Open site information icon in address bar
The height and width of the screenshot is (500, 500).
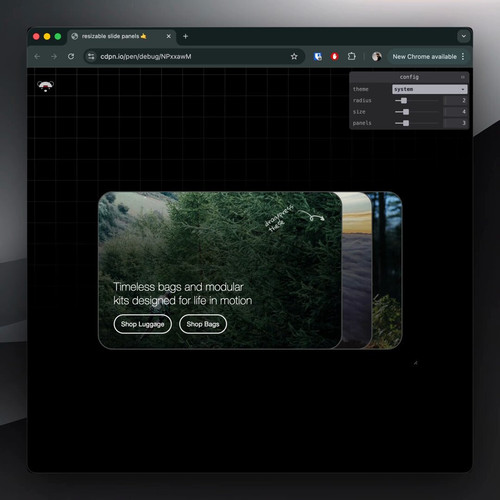[91, 56]
